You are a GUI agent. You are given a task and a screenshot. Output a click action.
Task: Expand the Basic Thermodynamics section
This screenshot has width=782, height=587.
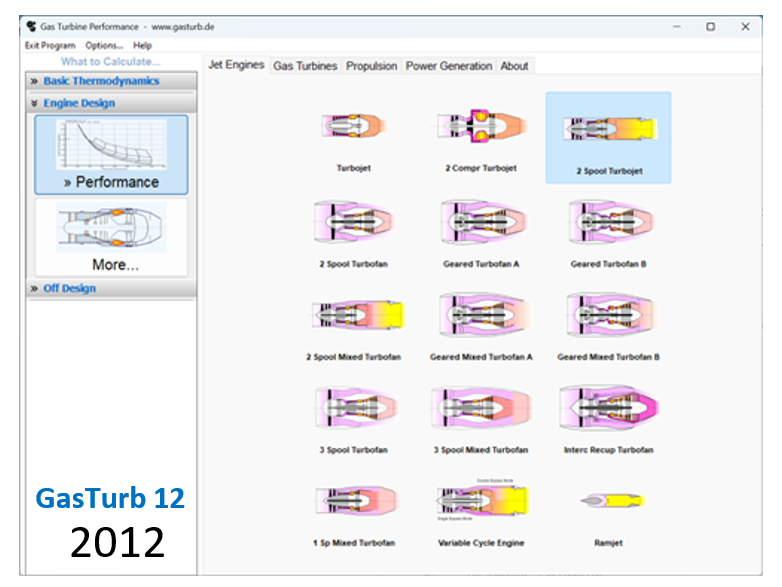pyautogui.click(x=111, y=81)
